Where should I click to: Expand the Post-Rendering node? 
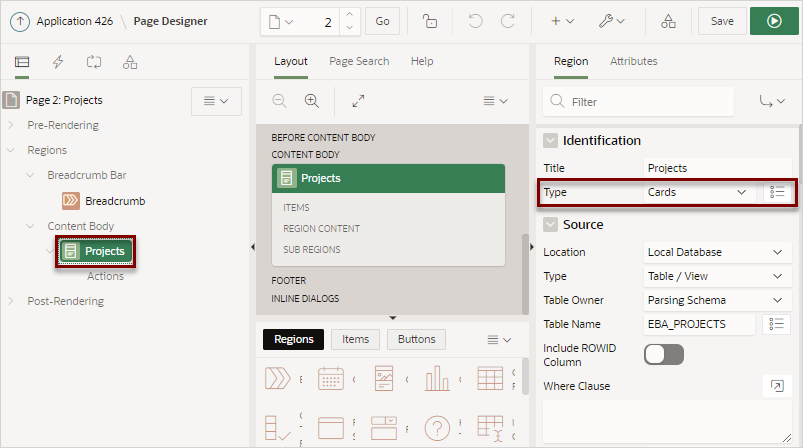click(x=11, y=301)
